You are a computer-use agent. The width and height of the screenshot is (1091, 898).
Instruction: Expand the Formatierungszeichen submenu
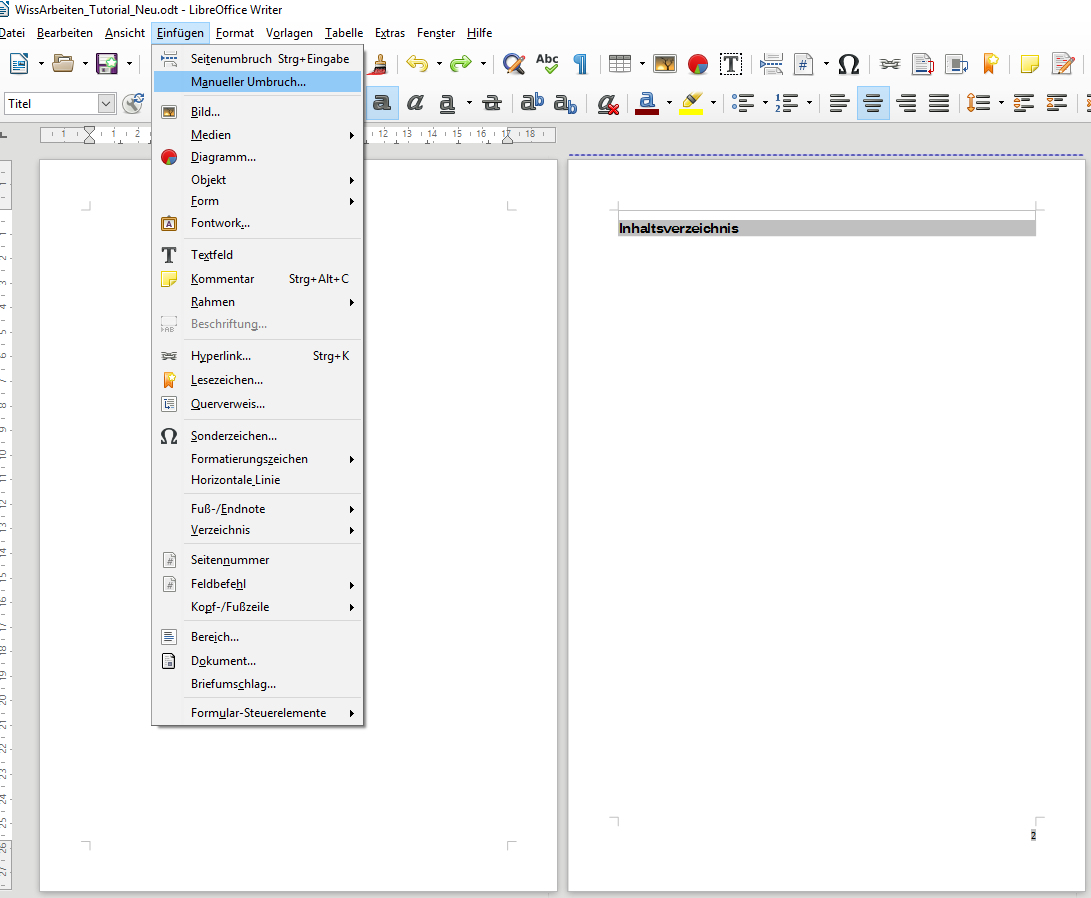pos(257,459)
